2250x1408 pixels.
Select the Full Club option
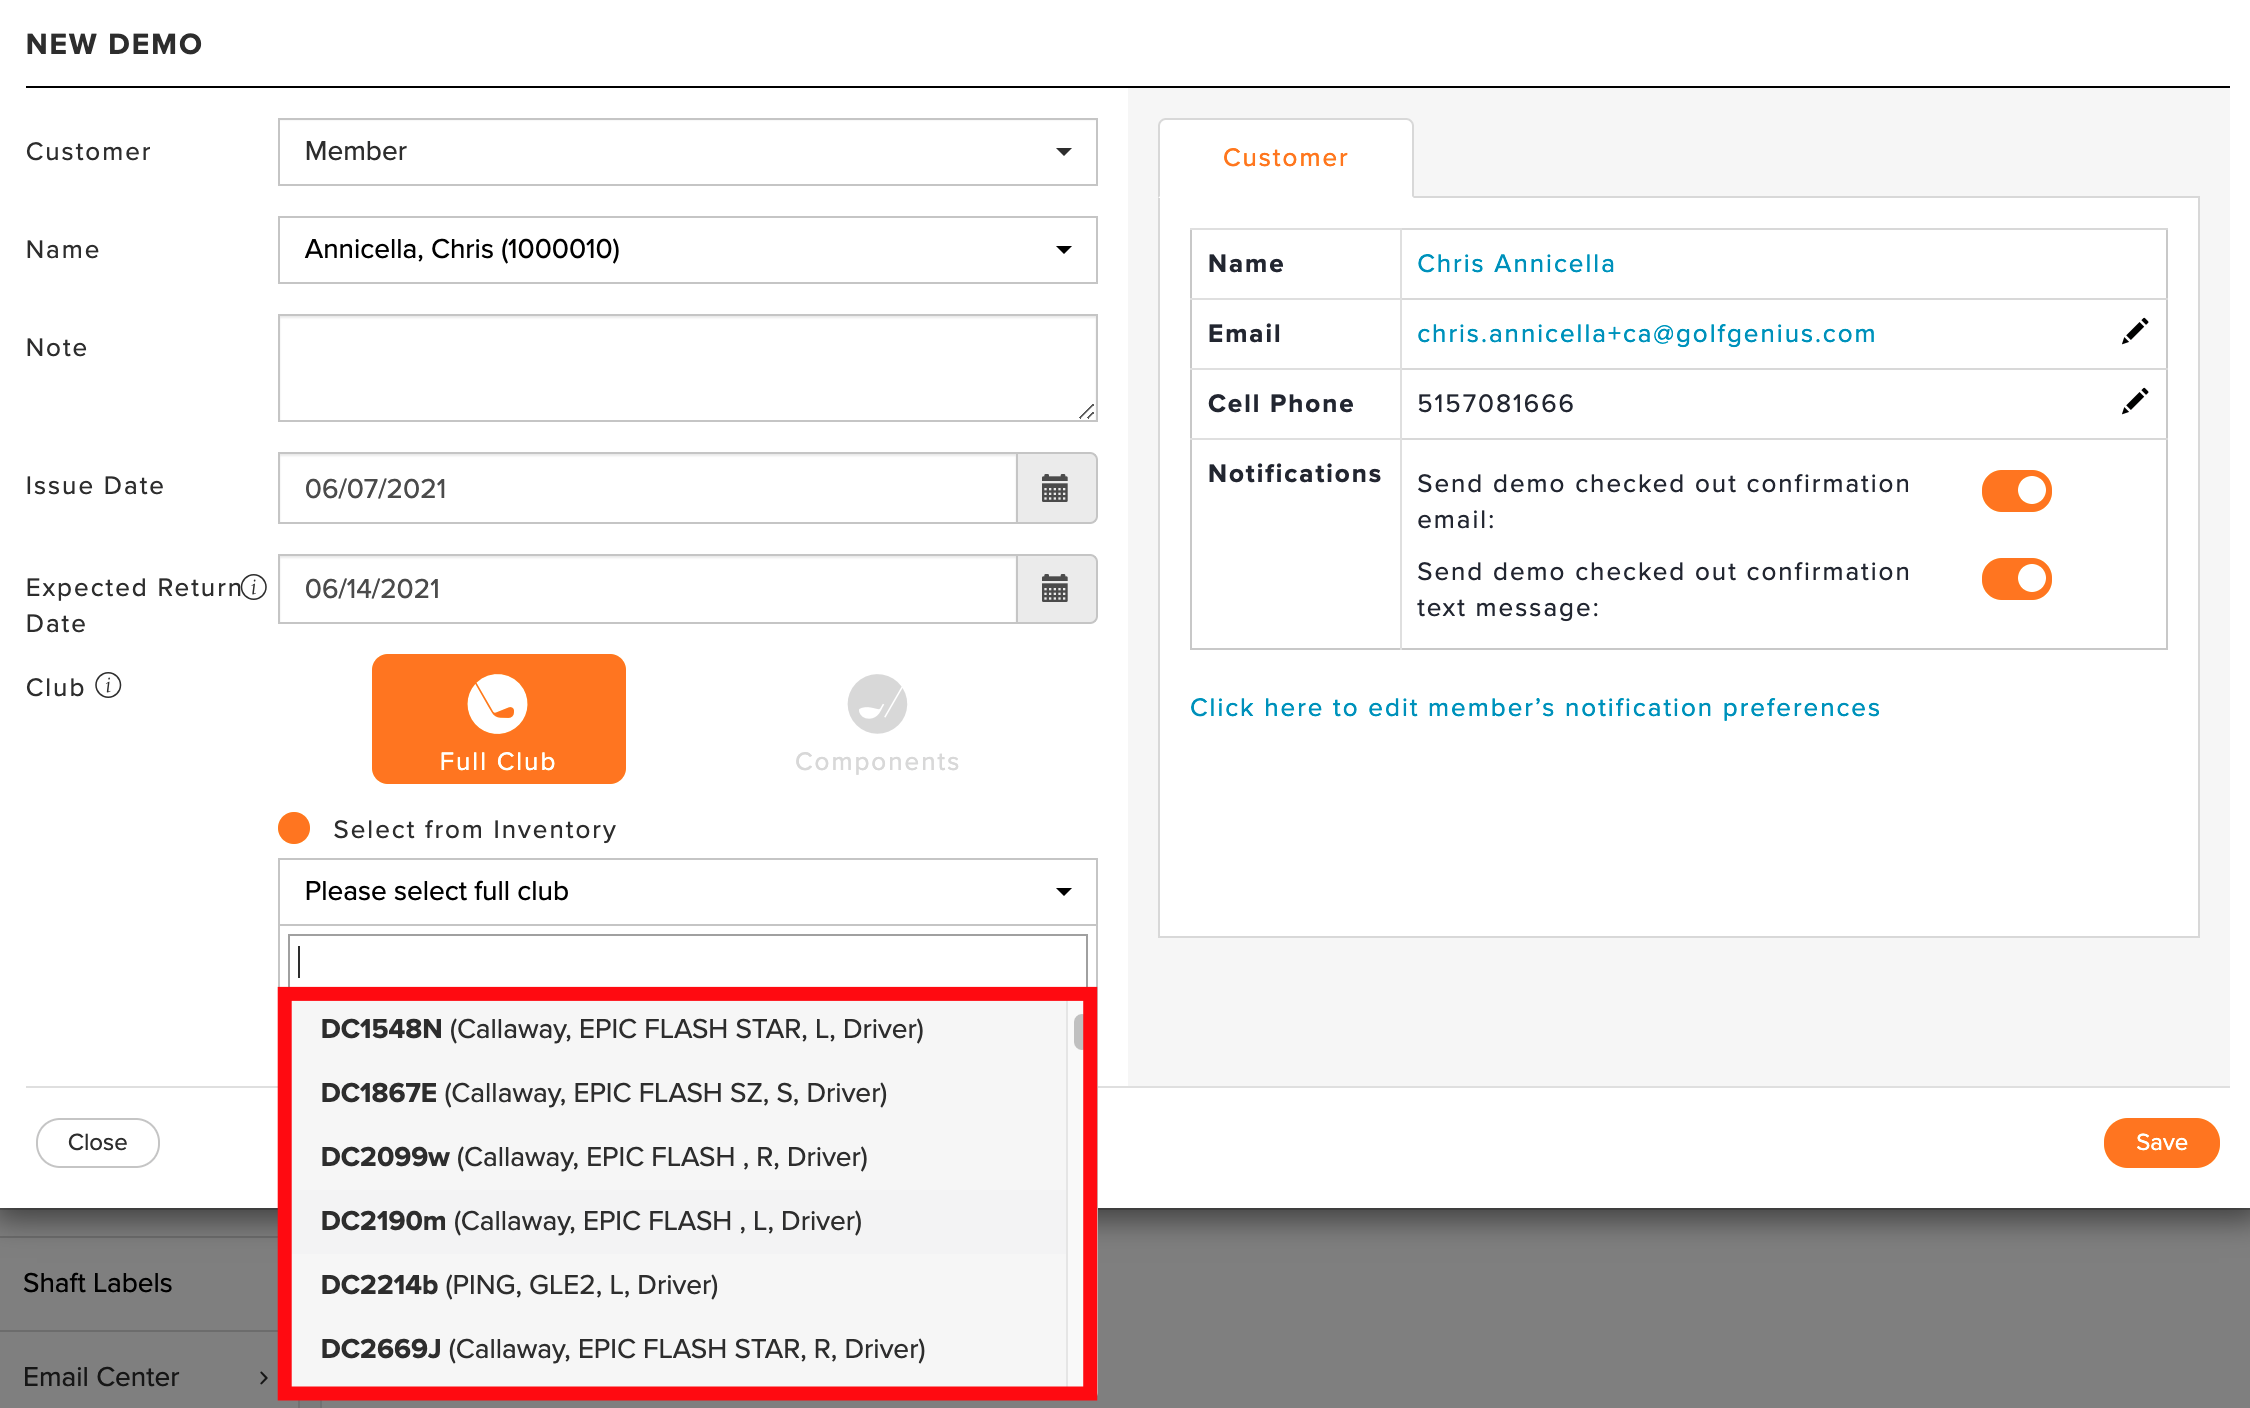498,719
